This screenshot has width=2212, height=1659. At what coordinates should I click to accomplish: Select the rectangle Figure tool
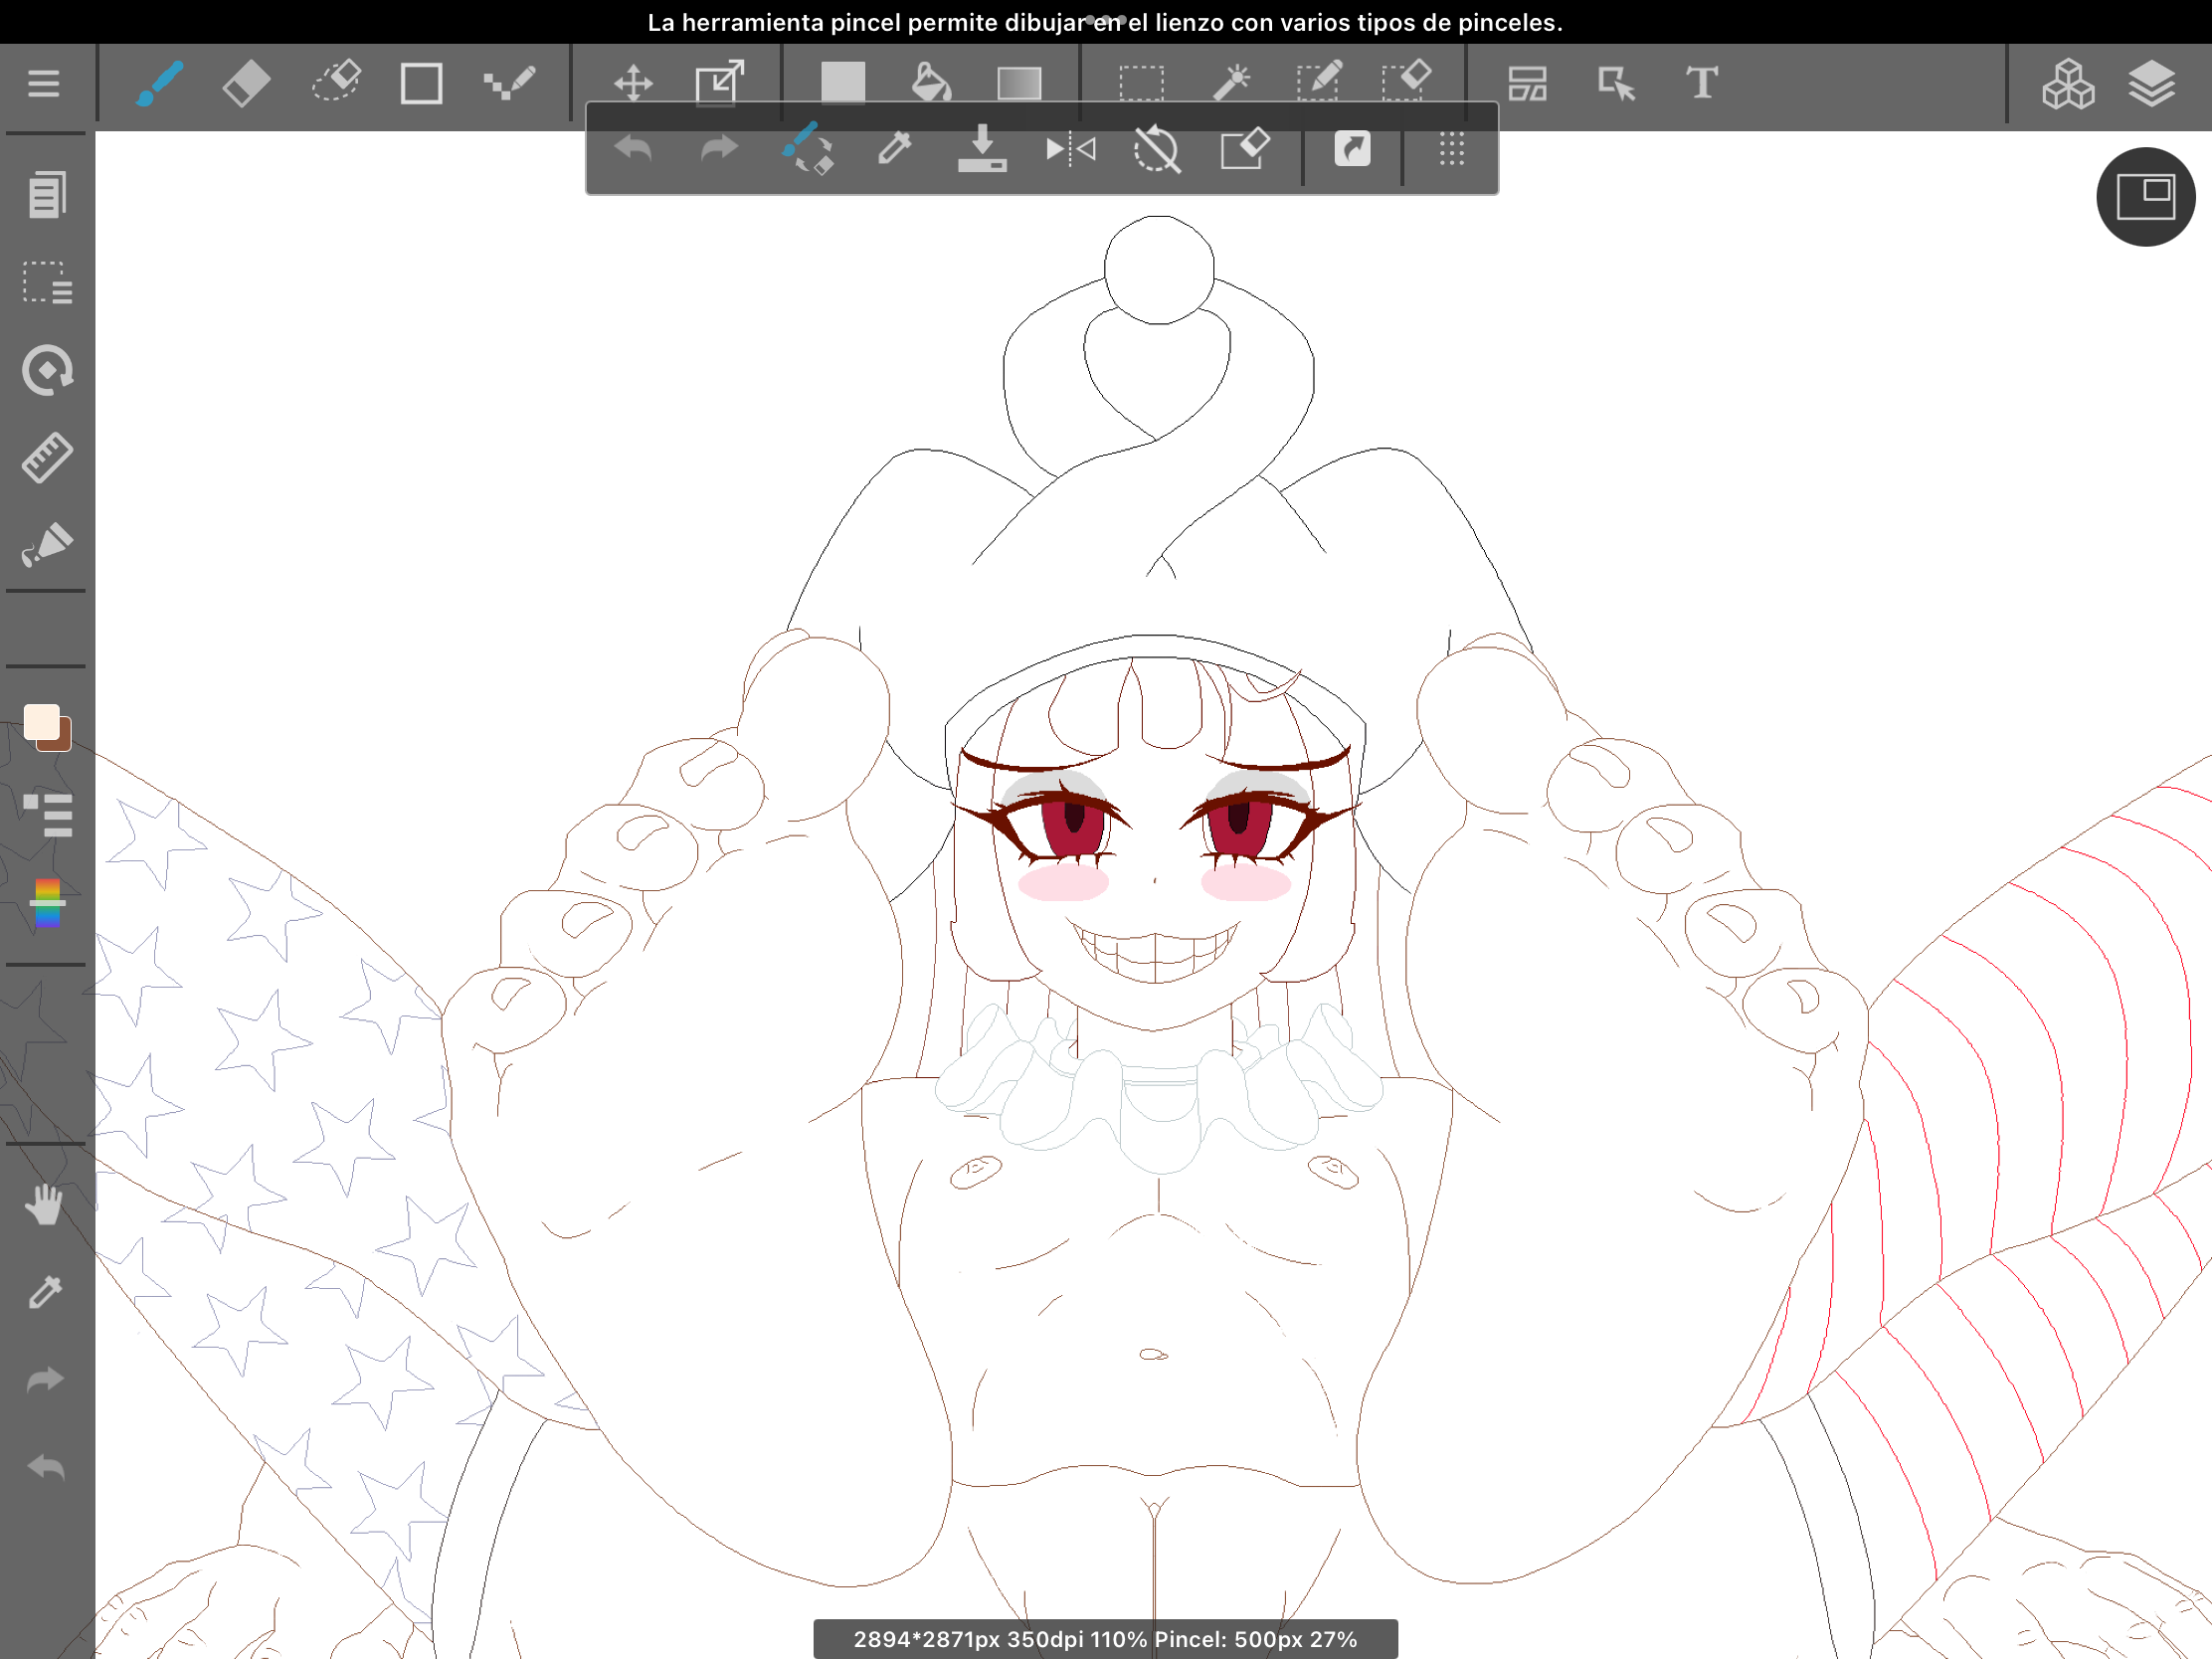[x=421, y=83]
